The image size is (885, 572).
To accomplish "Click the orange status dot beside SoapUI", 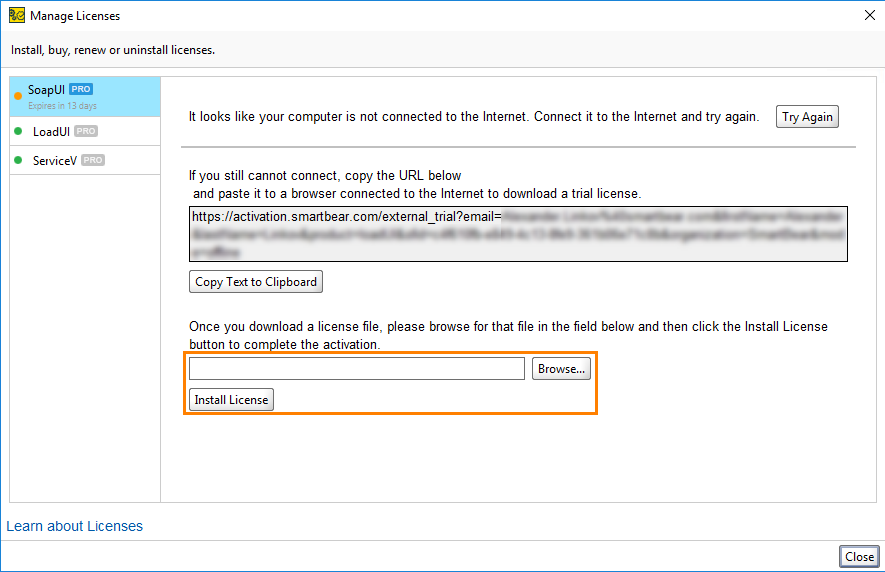I will pos(18,96).
